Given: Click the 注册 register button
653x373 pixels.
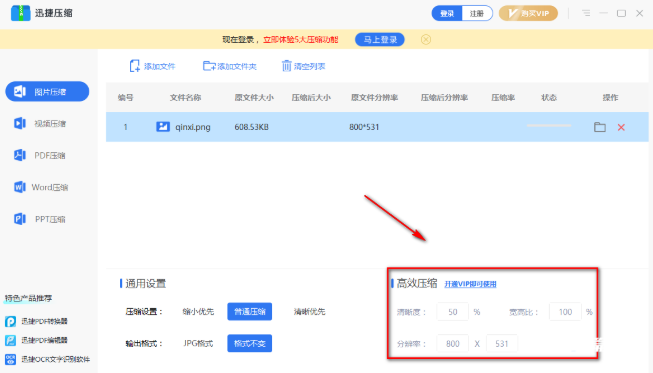Looking at the screenshot, I should point(477,13).
